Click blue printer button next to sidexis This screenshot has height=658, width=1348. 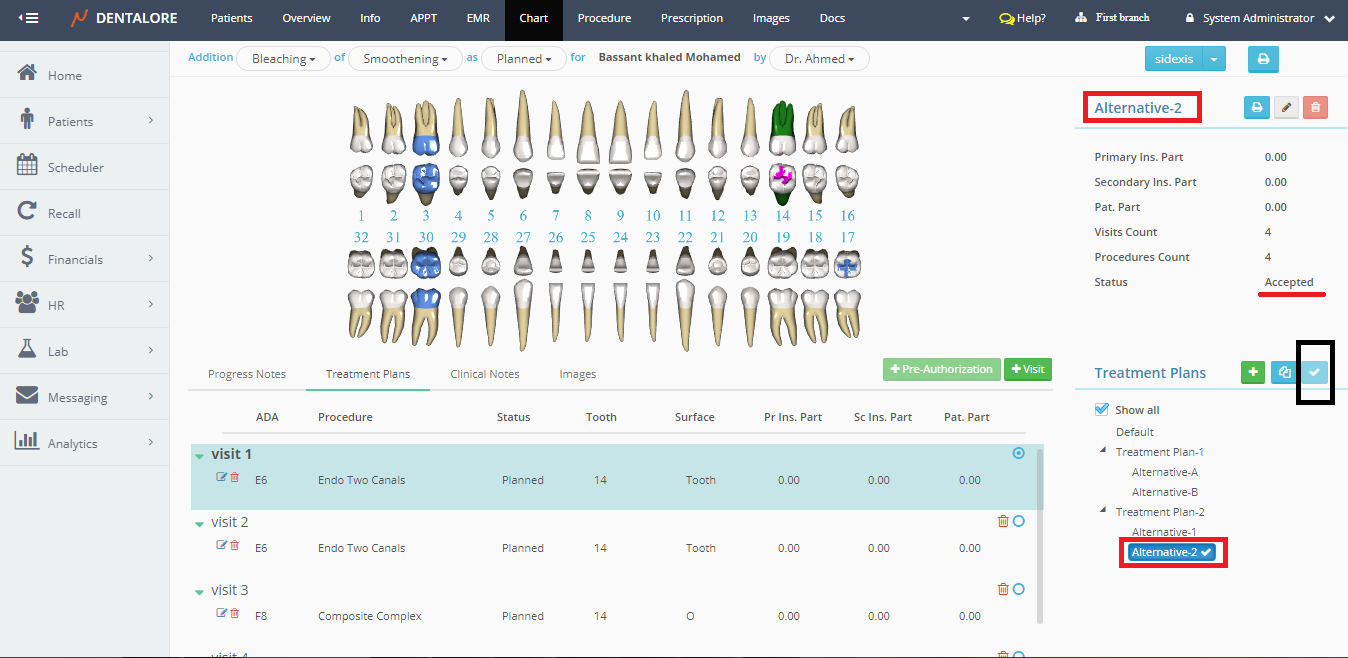click(x=1263, y=59)
